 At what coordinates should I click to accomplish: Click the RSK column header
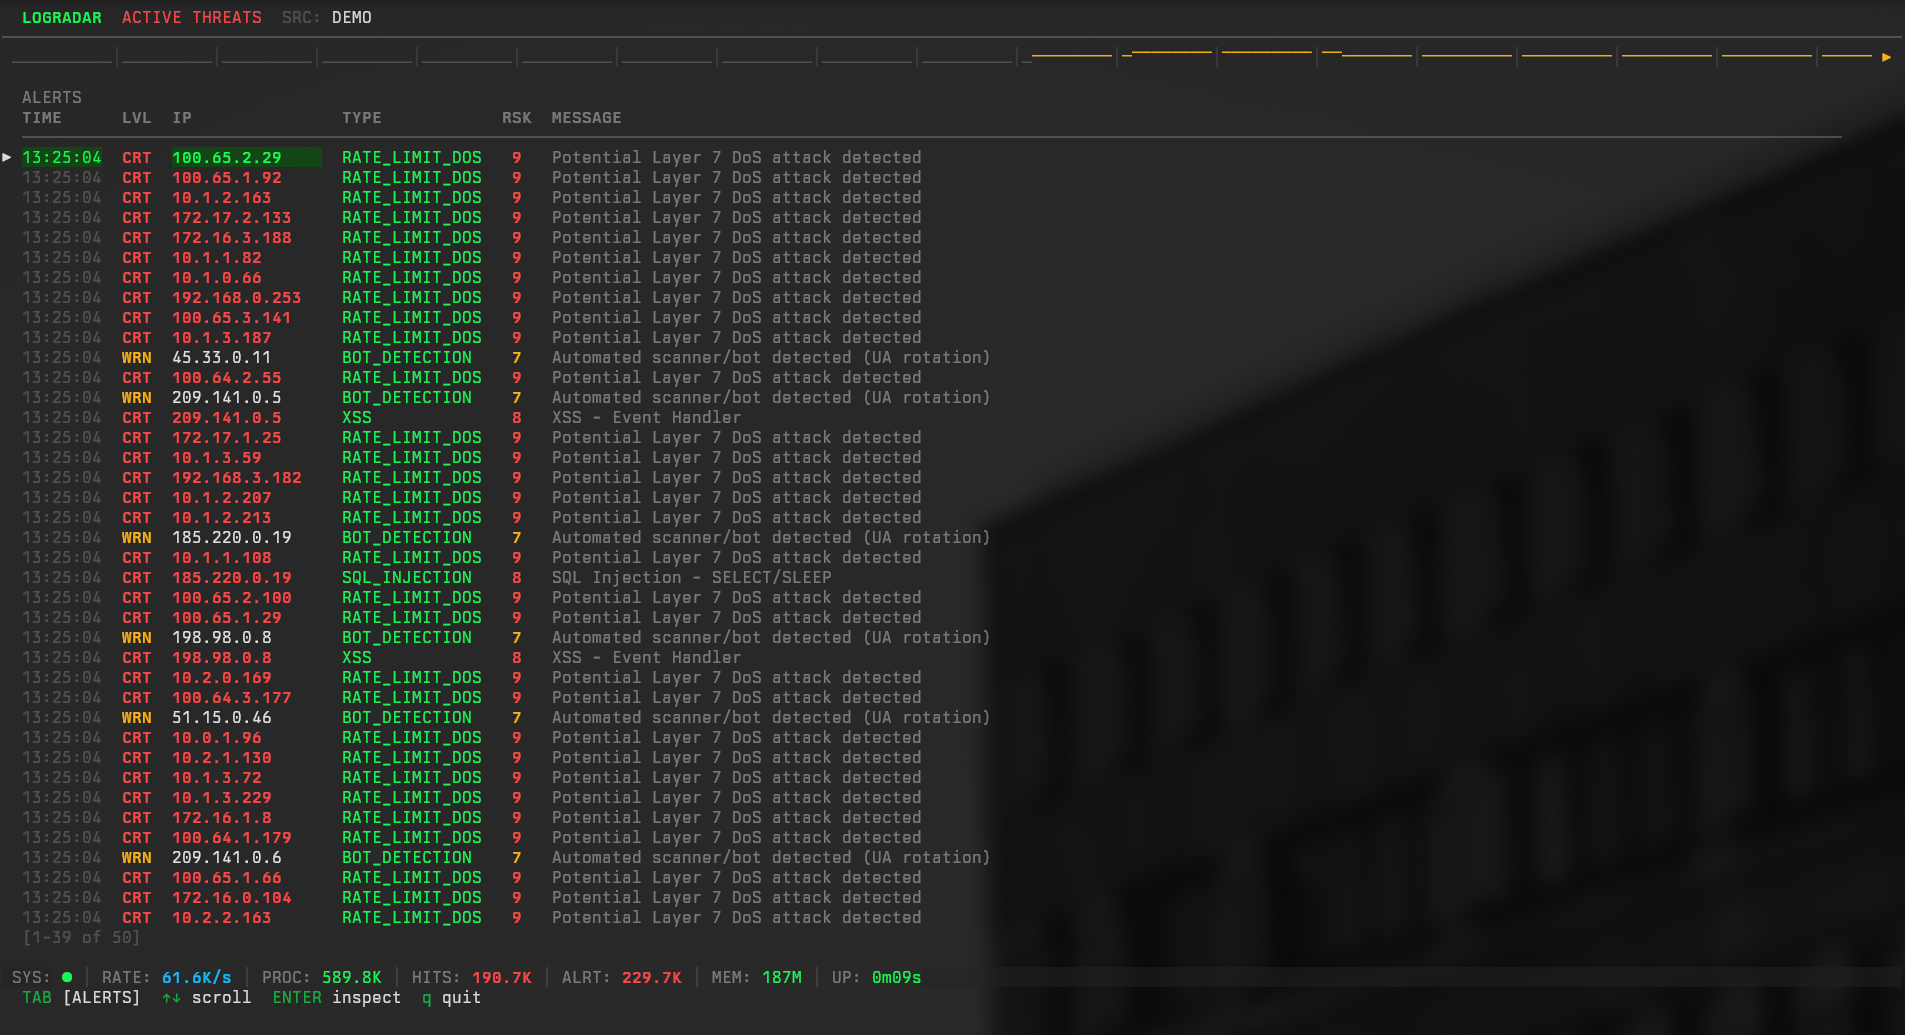[517, 117]
